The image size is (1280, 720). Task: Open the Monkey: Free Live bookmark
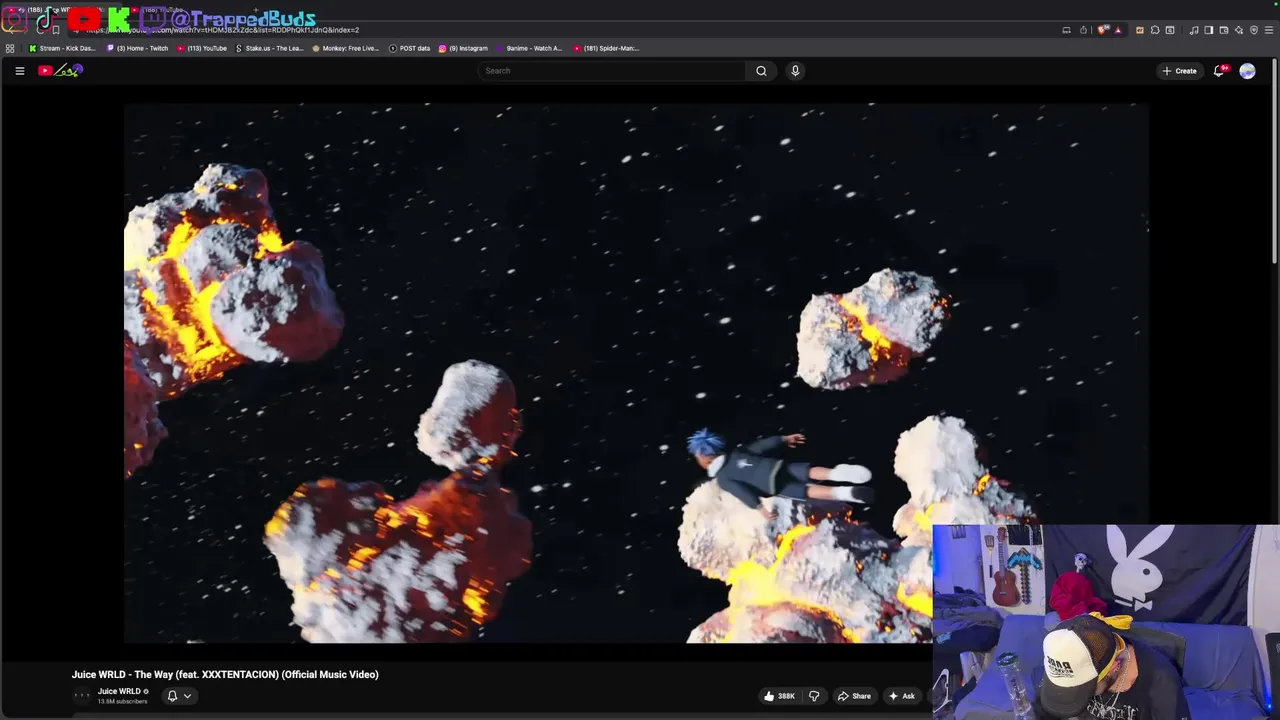click(x=346, y=48)
